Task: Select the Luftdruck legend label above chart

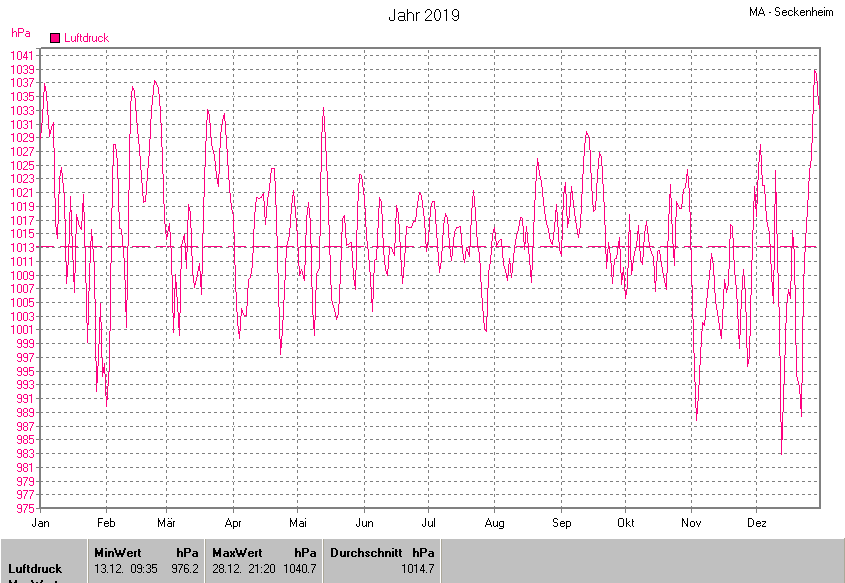Action: [x=86, y=38]
